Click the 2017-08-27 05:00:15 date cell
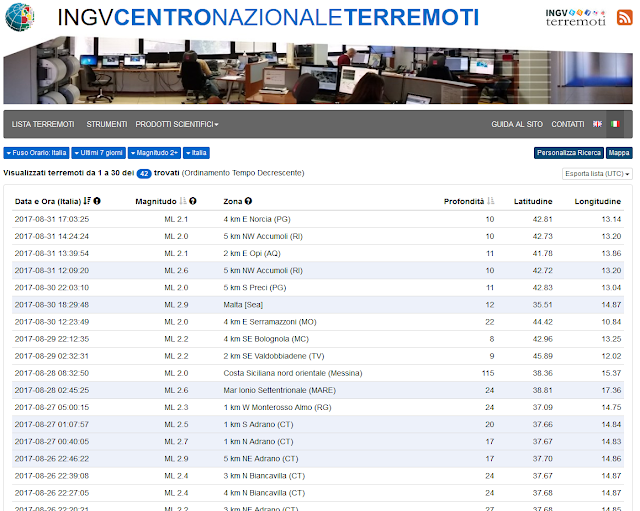Image resolution: width=640 pixels, height=511 pixels. click(x=52, y=408)
